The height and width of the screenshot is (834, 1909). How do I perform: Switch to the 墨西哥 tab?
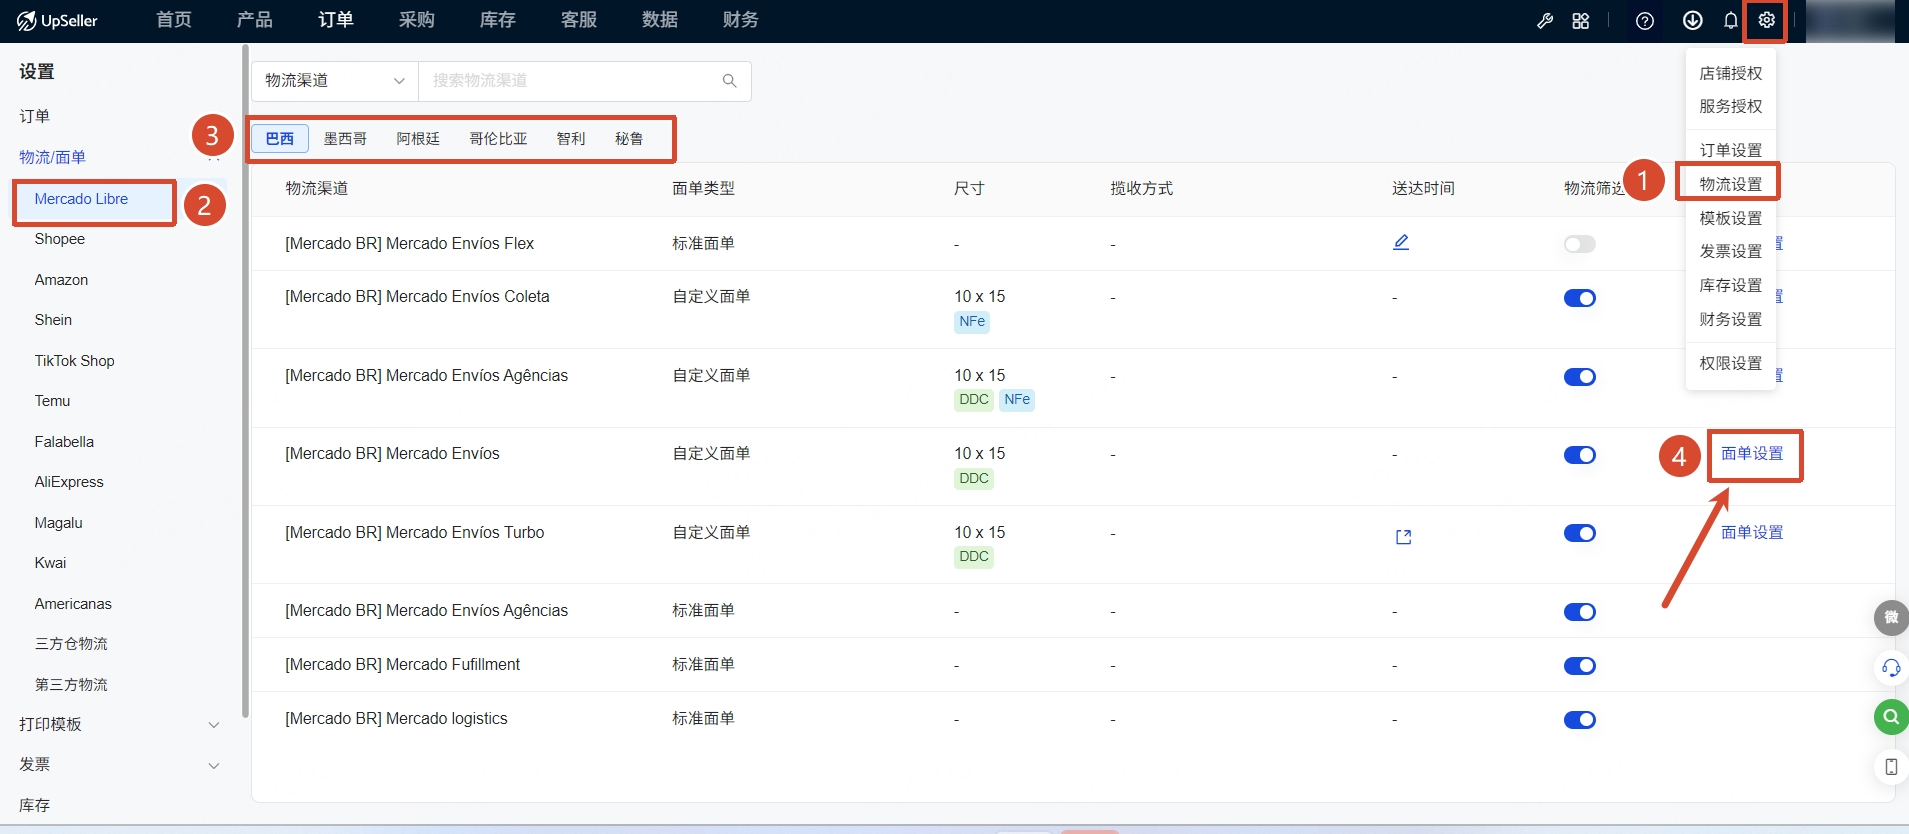pyautogui.click(x=345, y=139)
